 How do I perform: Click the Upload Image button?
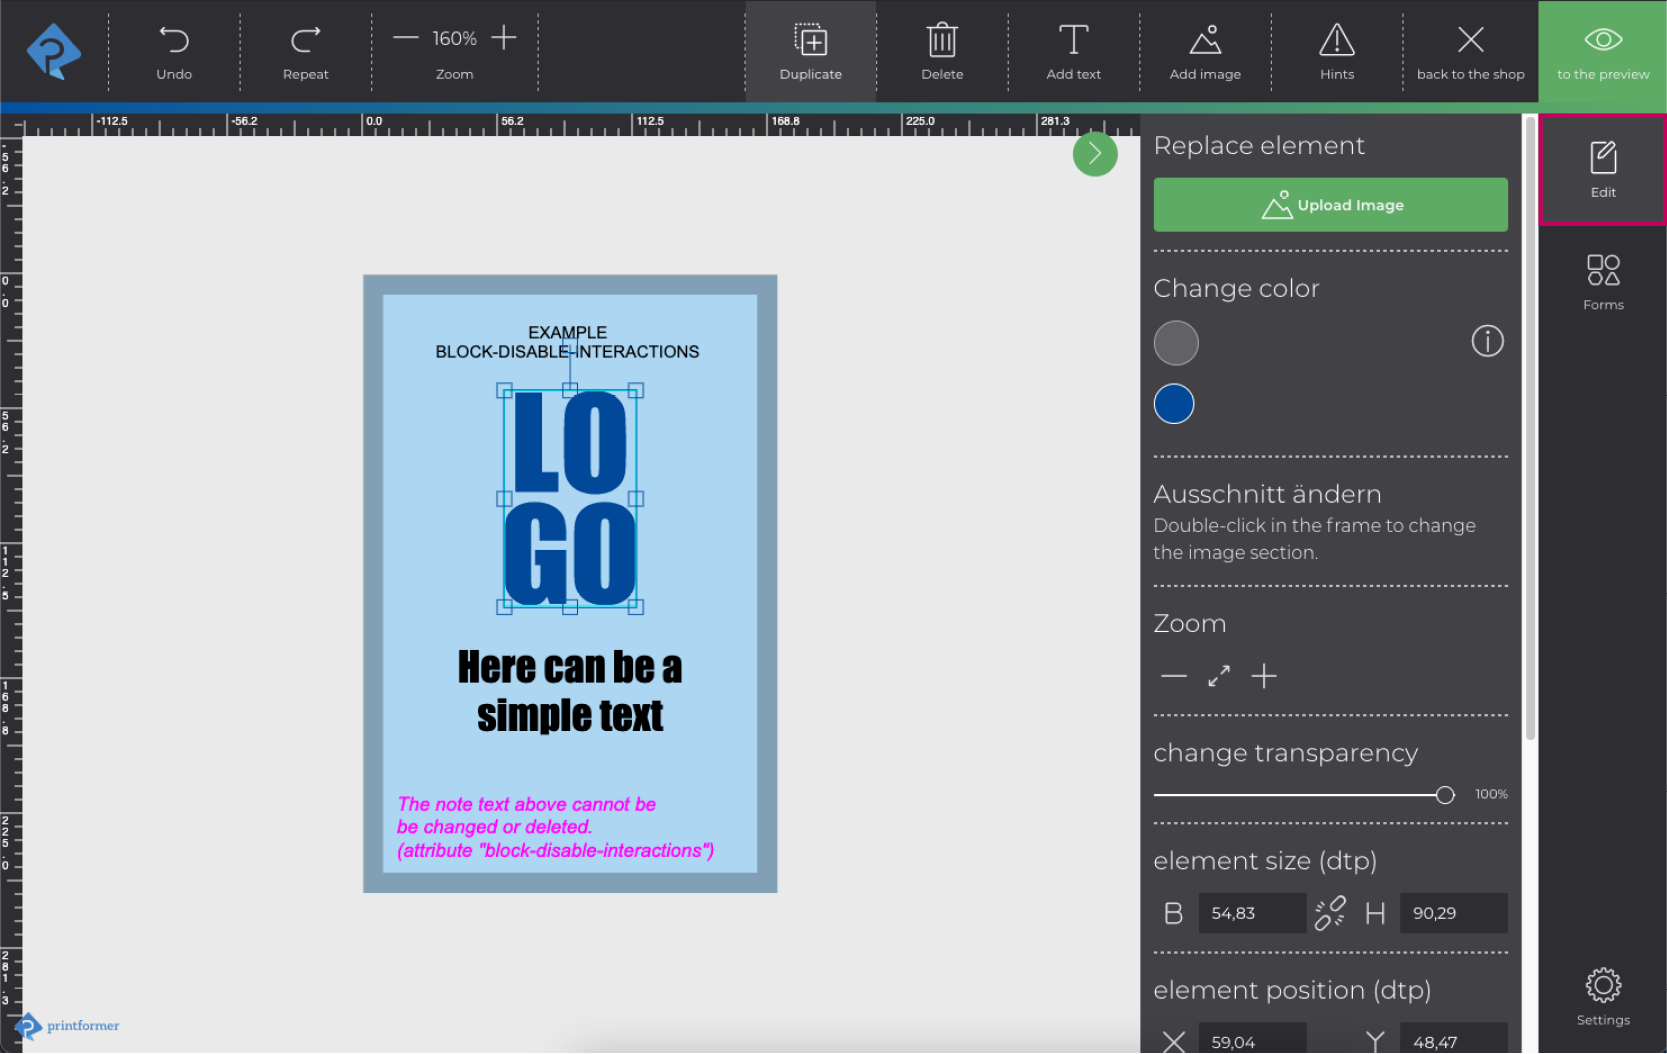[1330, 205]
